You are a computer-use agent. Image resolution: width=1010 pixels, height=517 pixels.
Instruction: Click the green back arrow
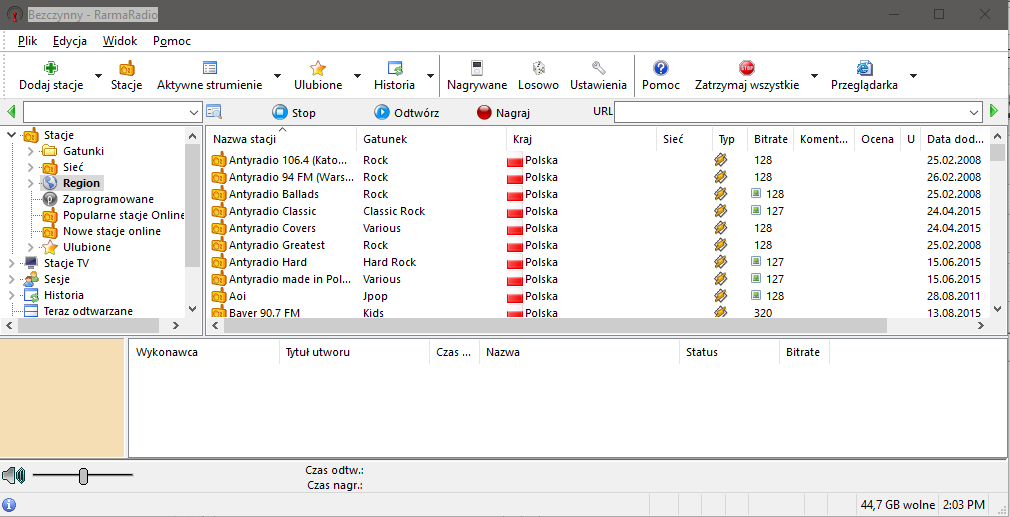[x=11, y=112]
